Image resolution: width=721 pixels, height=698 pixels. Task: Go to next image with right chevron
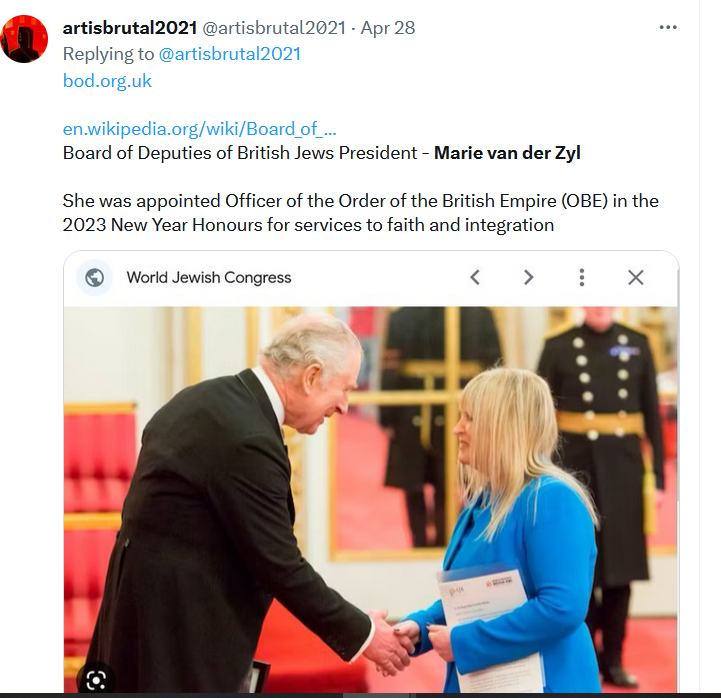(529, 277)
